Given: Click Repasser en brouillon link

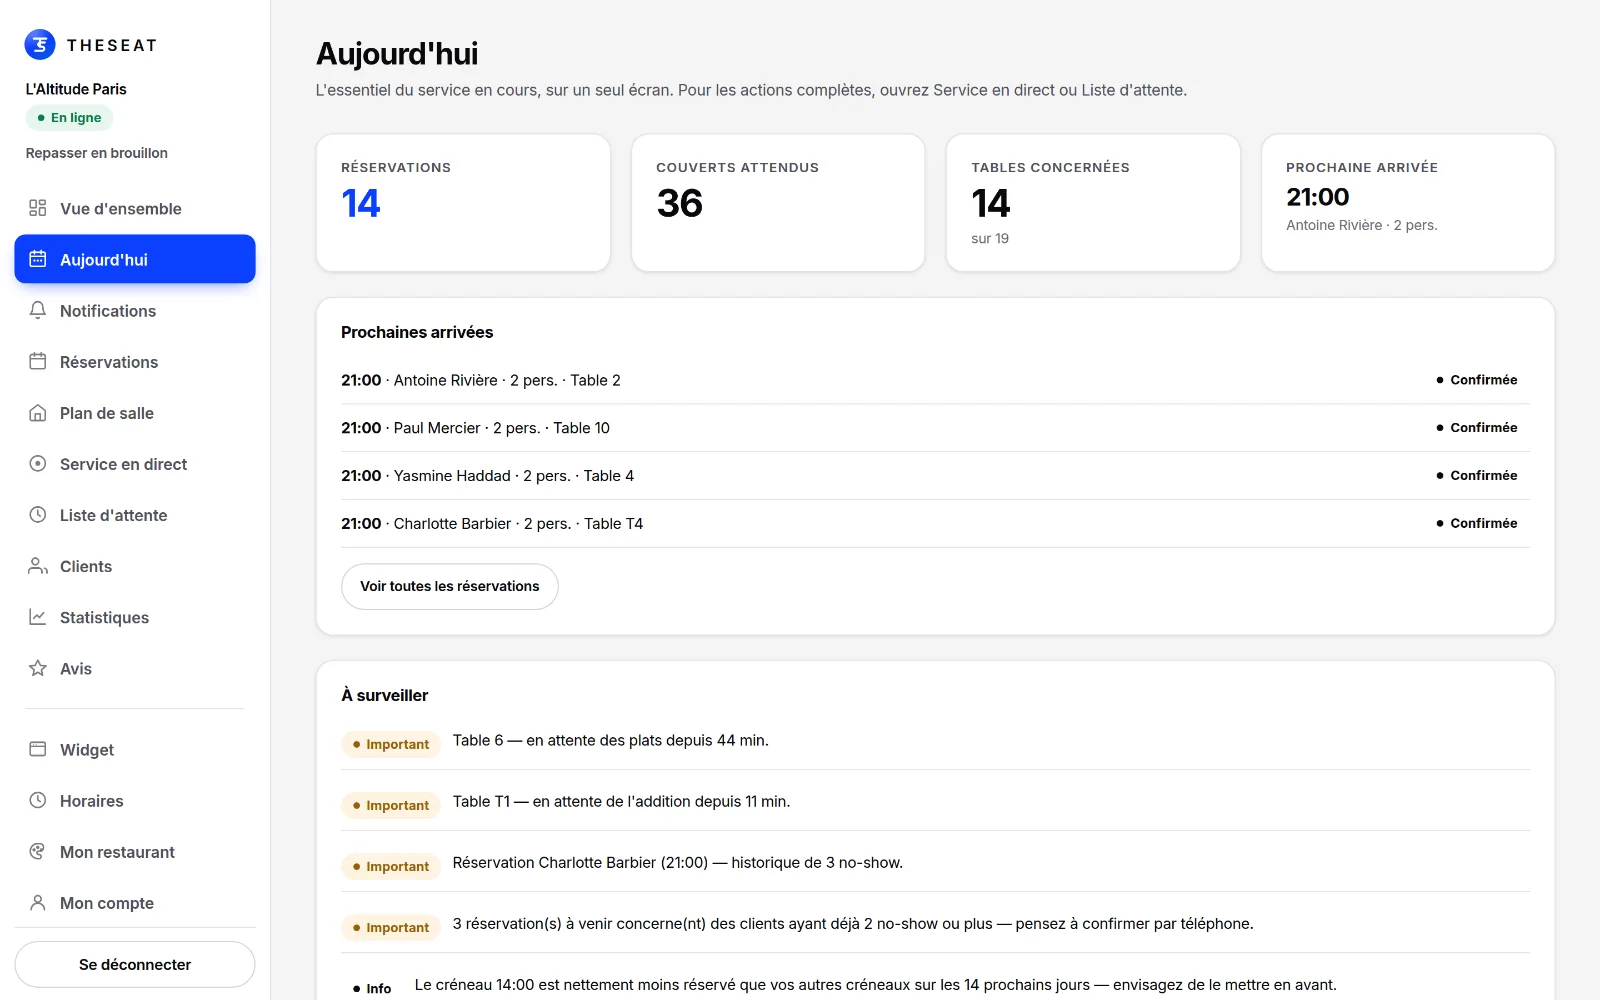Looking at the screenshot, I should coord(97,153).
